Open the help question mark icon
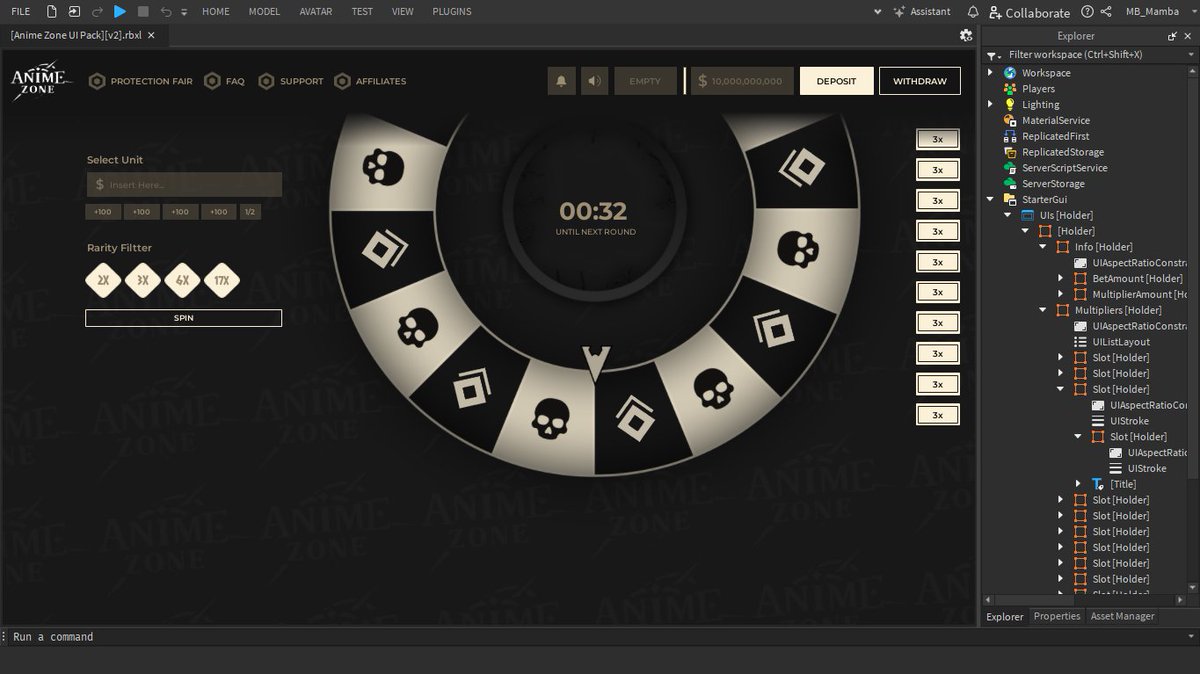This screenshot has width=1200, height=674. pos(1085,12)
